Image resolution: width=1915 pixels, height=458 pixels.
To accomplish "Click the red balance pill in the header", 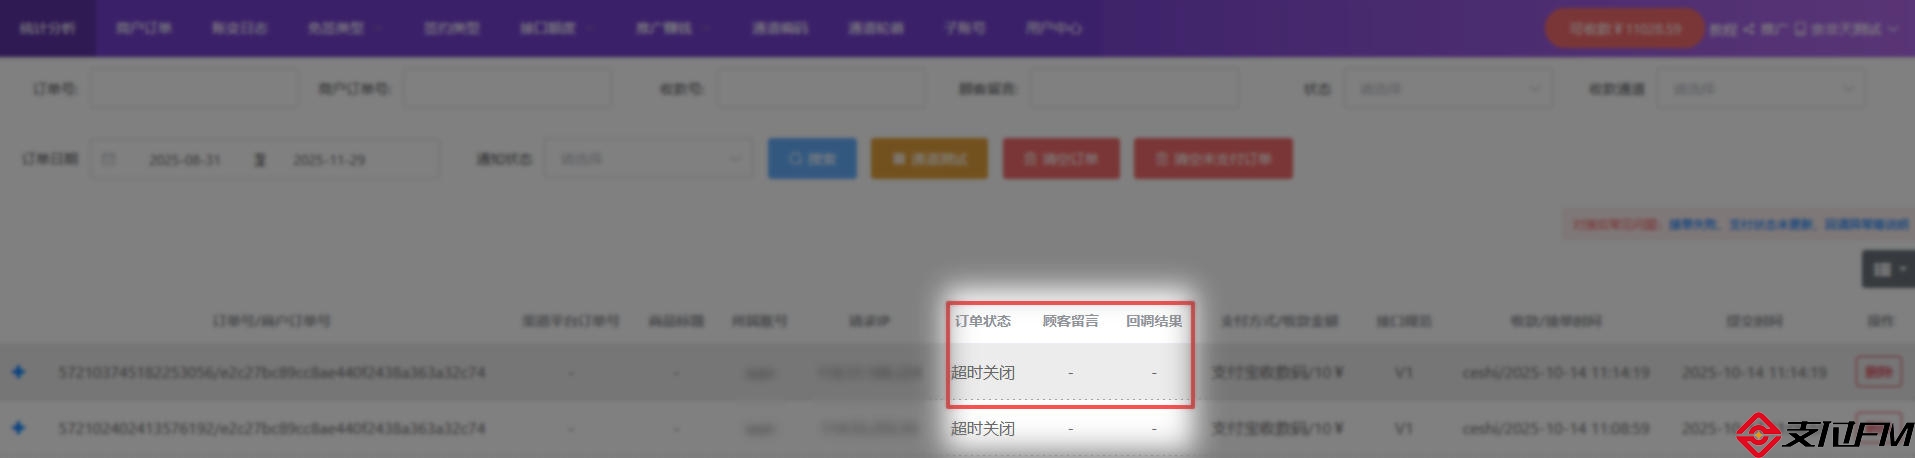I will click(1624, 29).
